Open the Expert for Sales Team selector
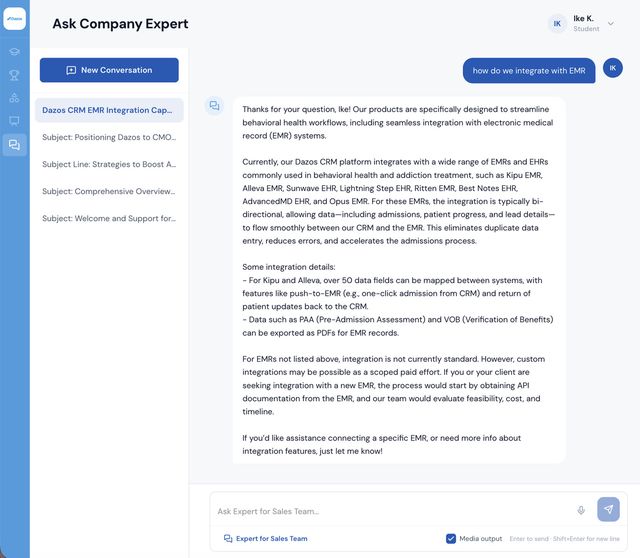Viewport: 640px width, 558px height. coord(266,538)
